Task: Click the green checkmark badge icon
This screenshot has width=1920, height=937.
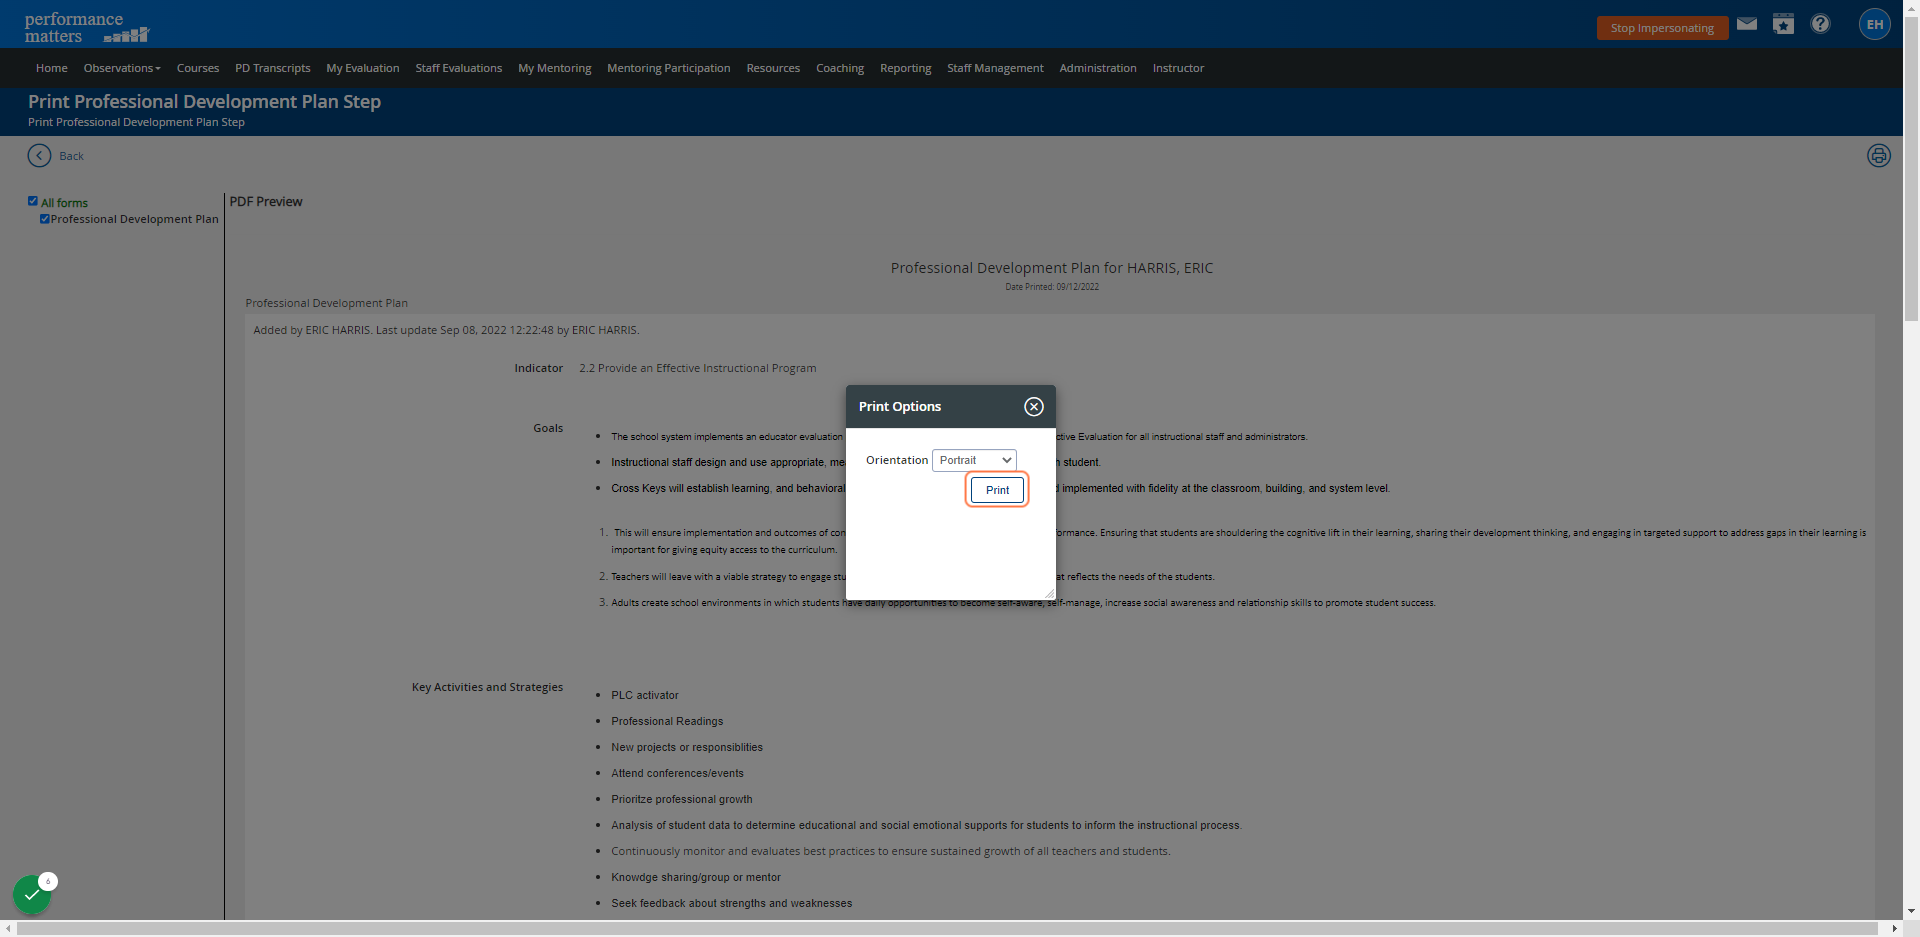Action: [32, 894]
